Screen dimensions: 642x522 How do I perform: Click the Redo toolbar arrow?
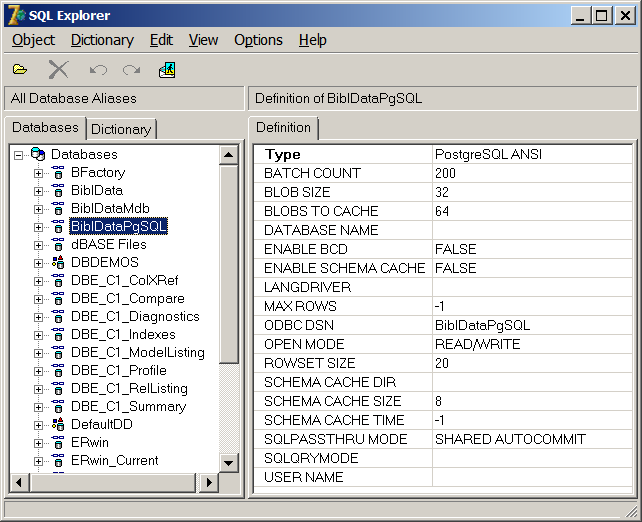pyautogui.click(x=131, y=70)
